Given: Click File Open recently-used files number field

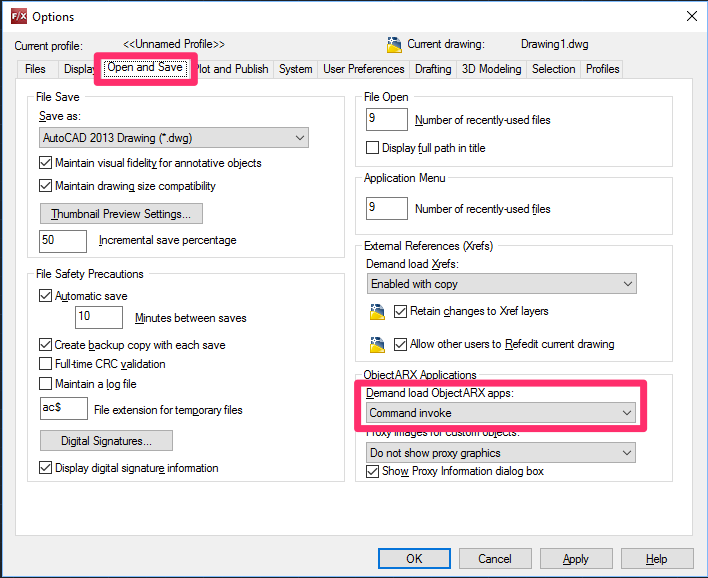Looking at the screenshot, I should click(387, 119).
